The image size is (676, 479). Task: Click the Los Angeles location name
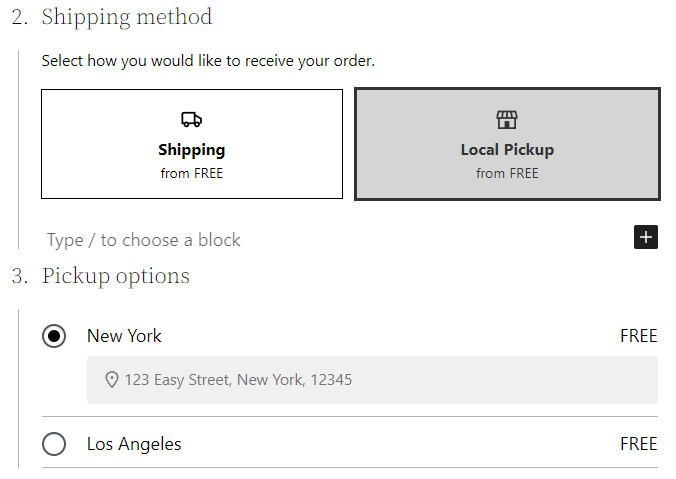click(134, 444)
